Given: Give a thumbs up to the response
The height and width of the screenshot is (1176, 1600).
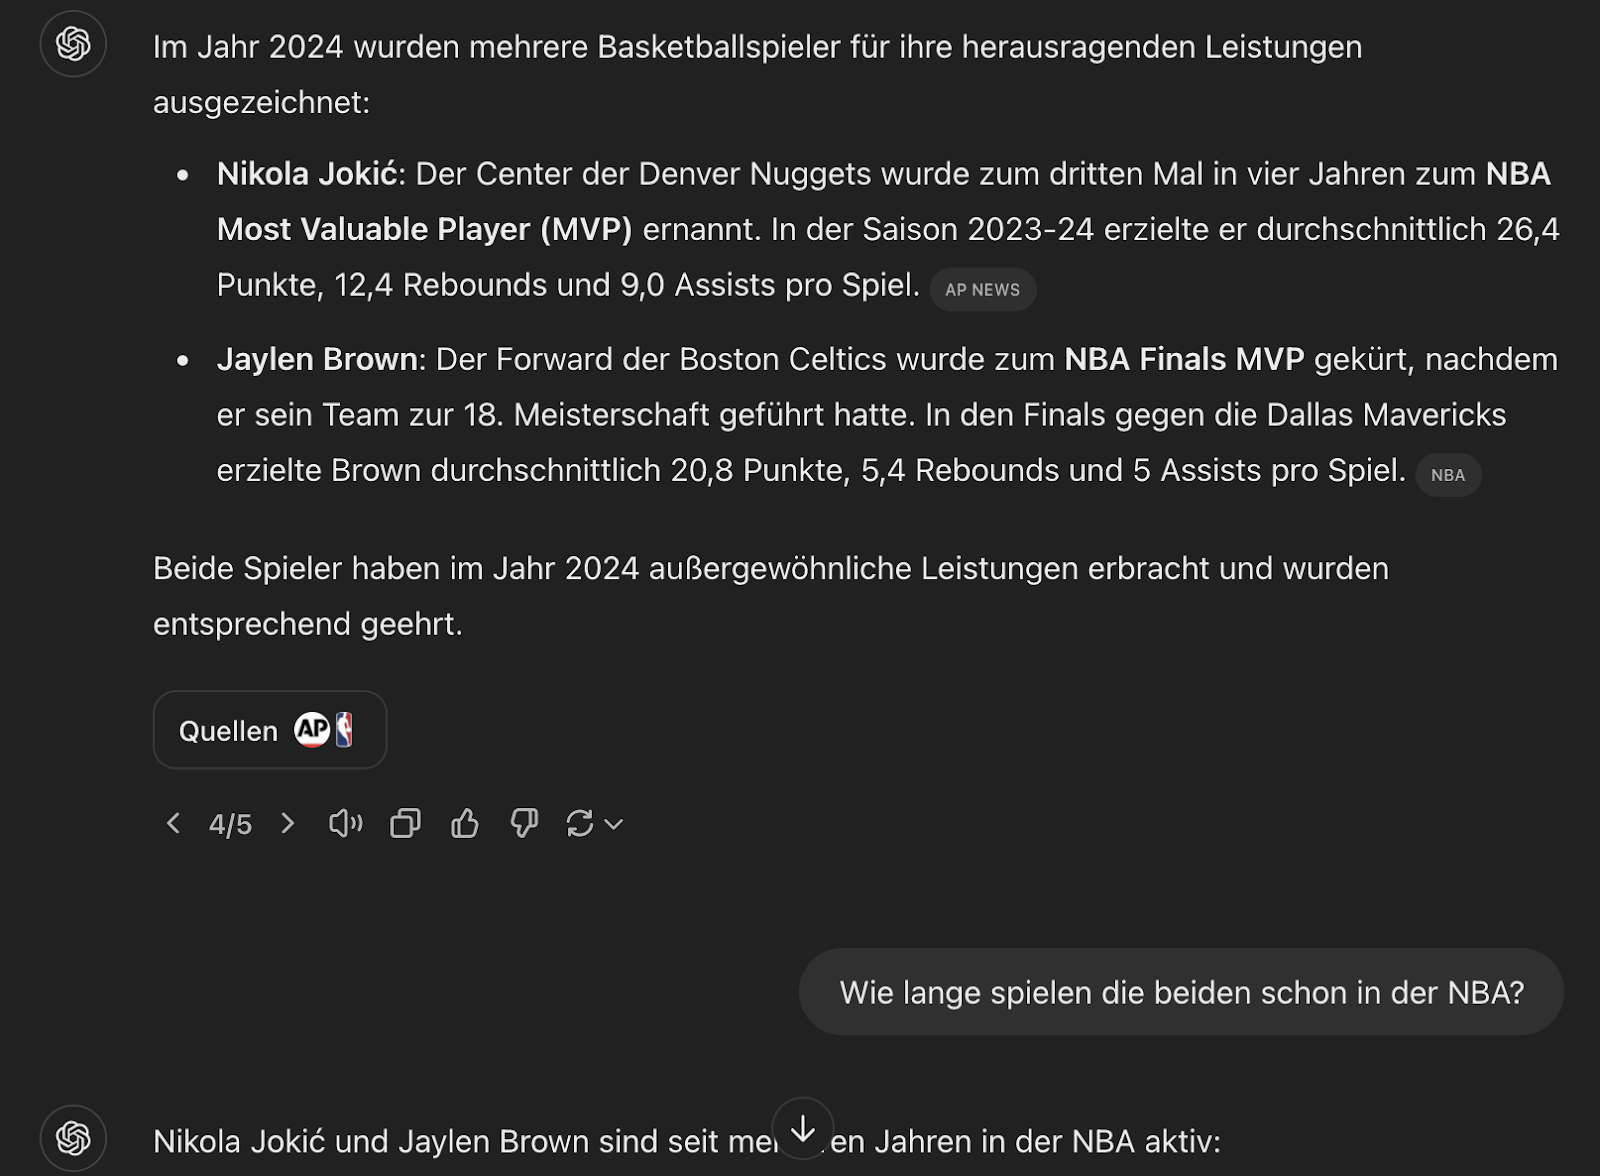Looking at the screenshot, I should pyautogui.click(x=465, y=823).
